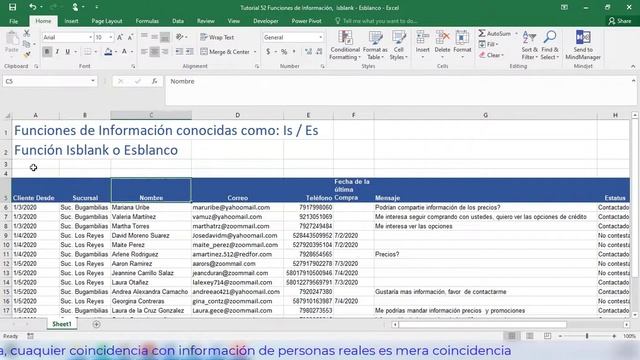Apply the Font Color A
This screenshot has height=360, width=640.
(124, 52)
